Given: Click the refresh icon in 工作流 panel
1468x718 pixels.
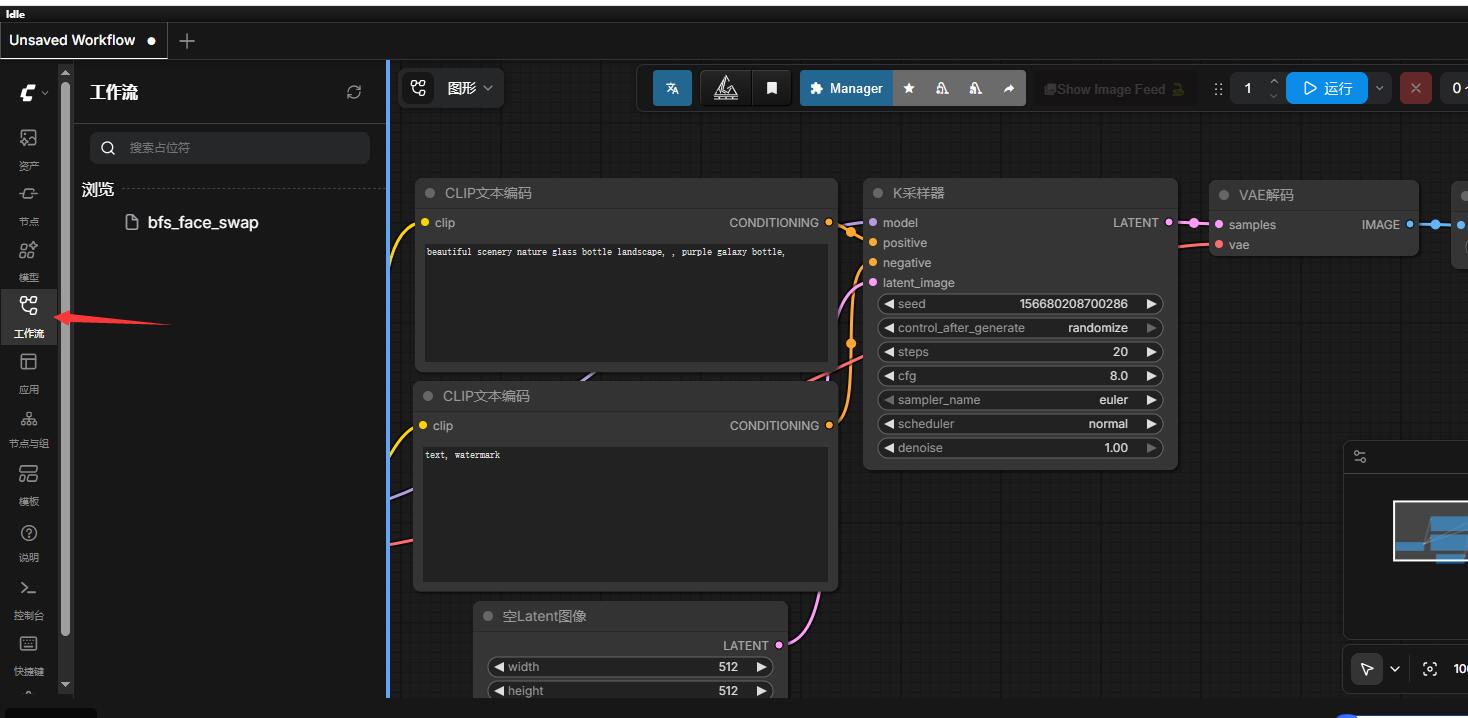Looking at the screenshot, I should coord(354,92).
